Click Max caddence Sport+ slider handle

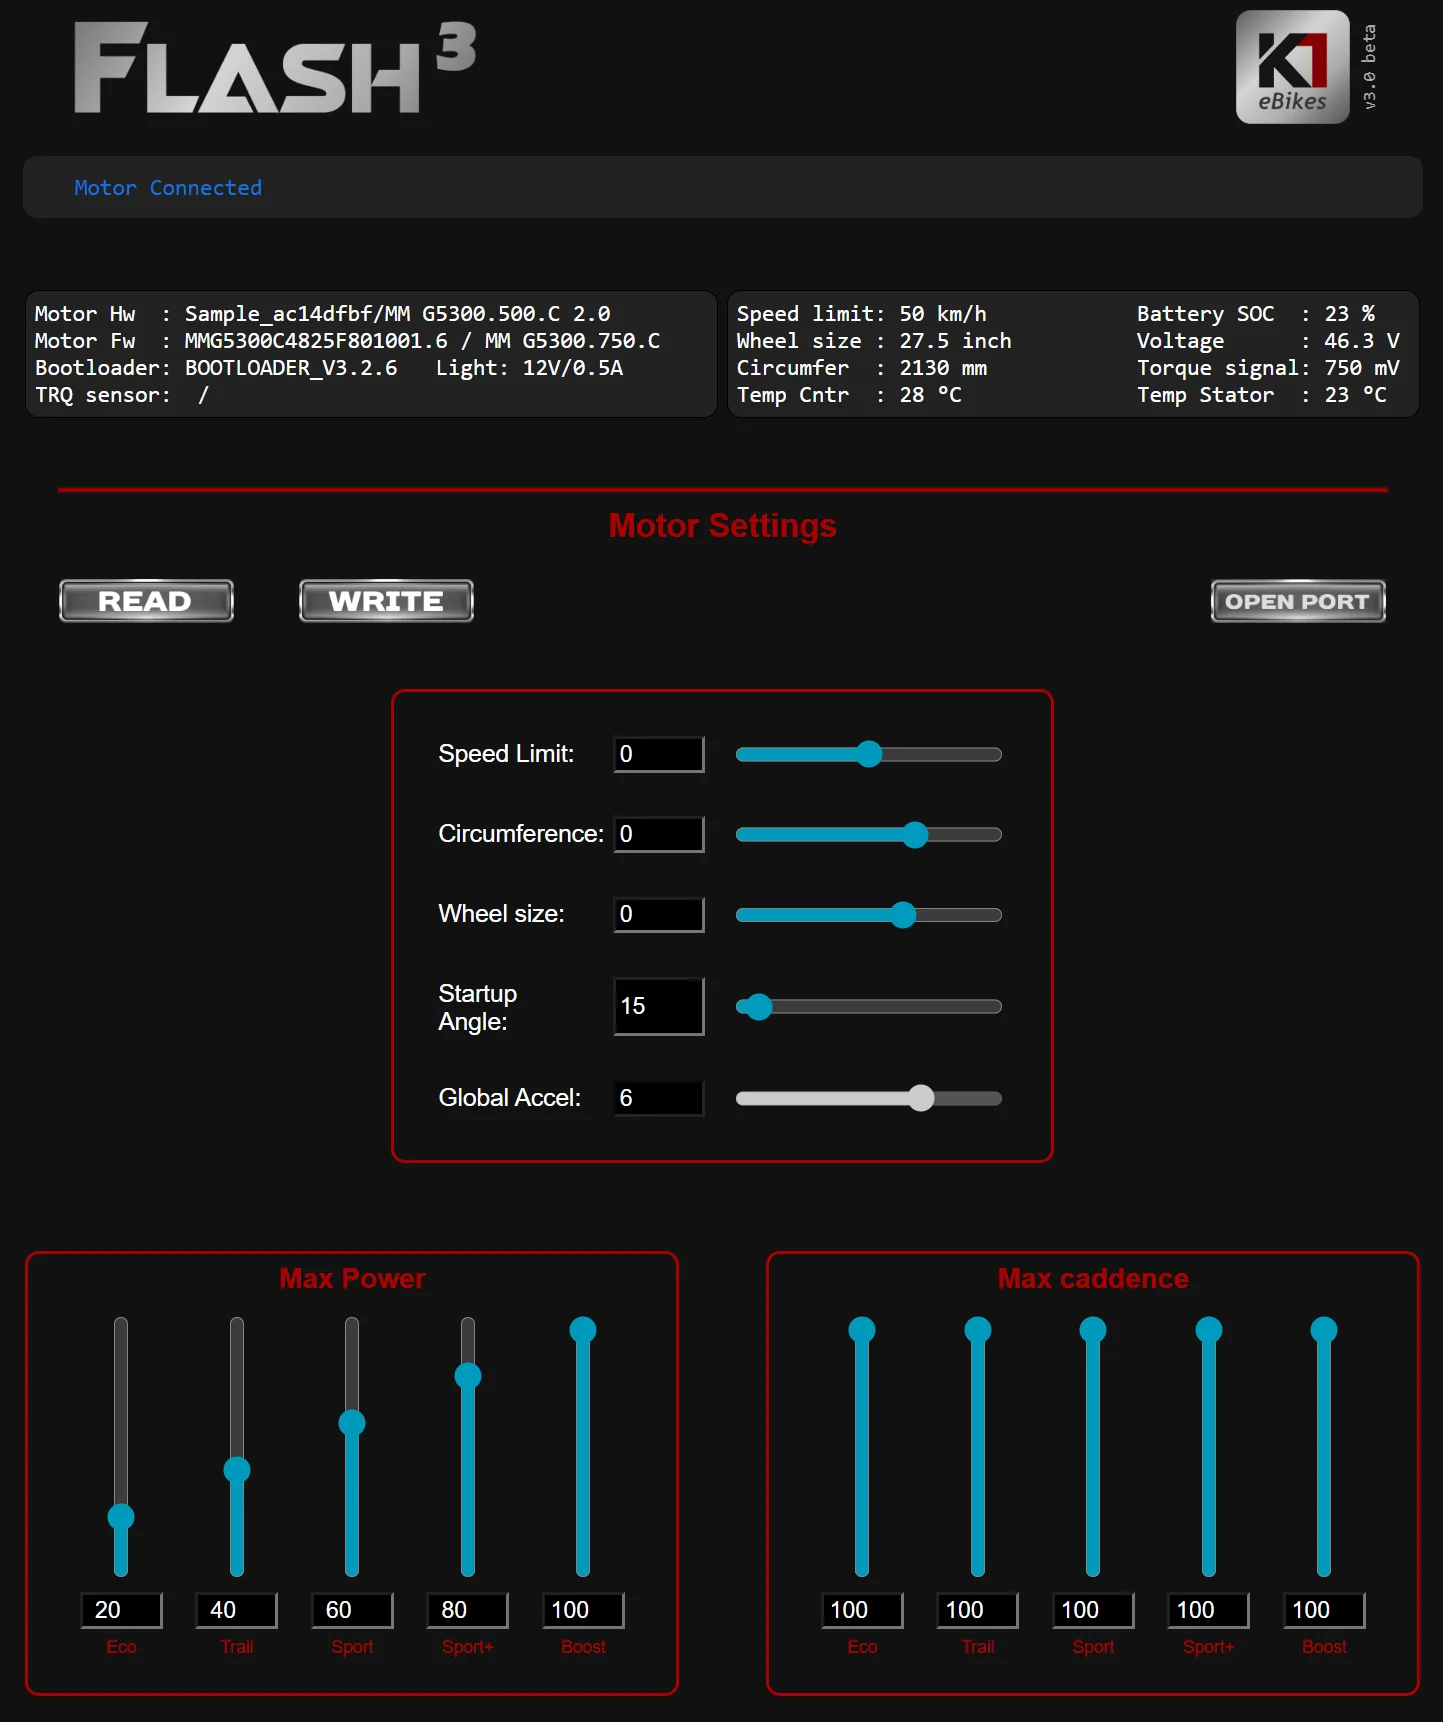pos(1209,1330)
